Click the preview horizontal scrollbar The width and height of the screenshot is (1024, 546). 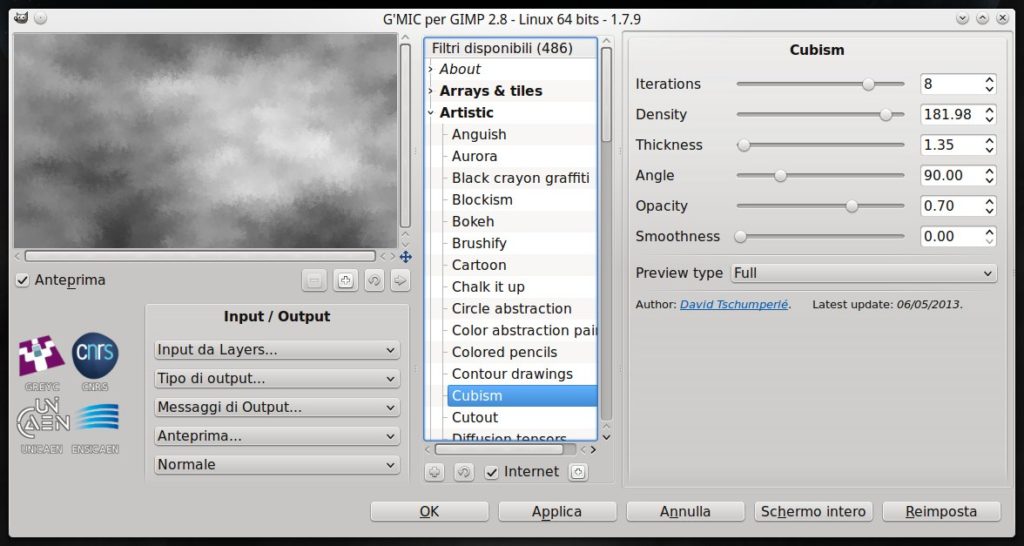tap(200, 257)
